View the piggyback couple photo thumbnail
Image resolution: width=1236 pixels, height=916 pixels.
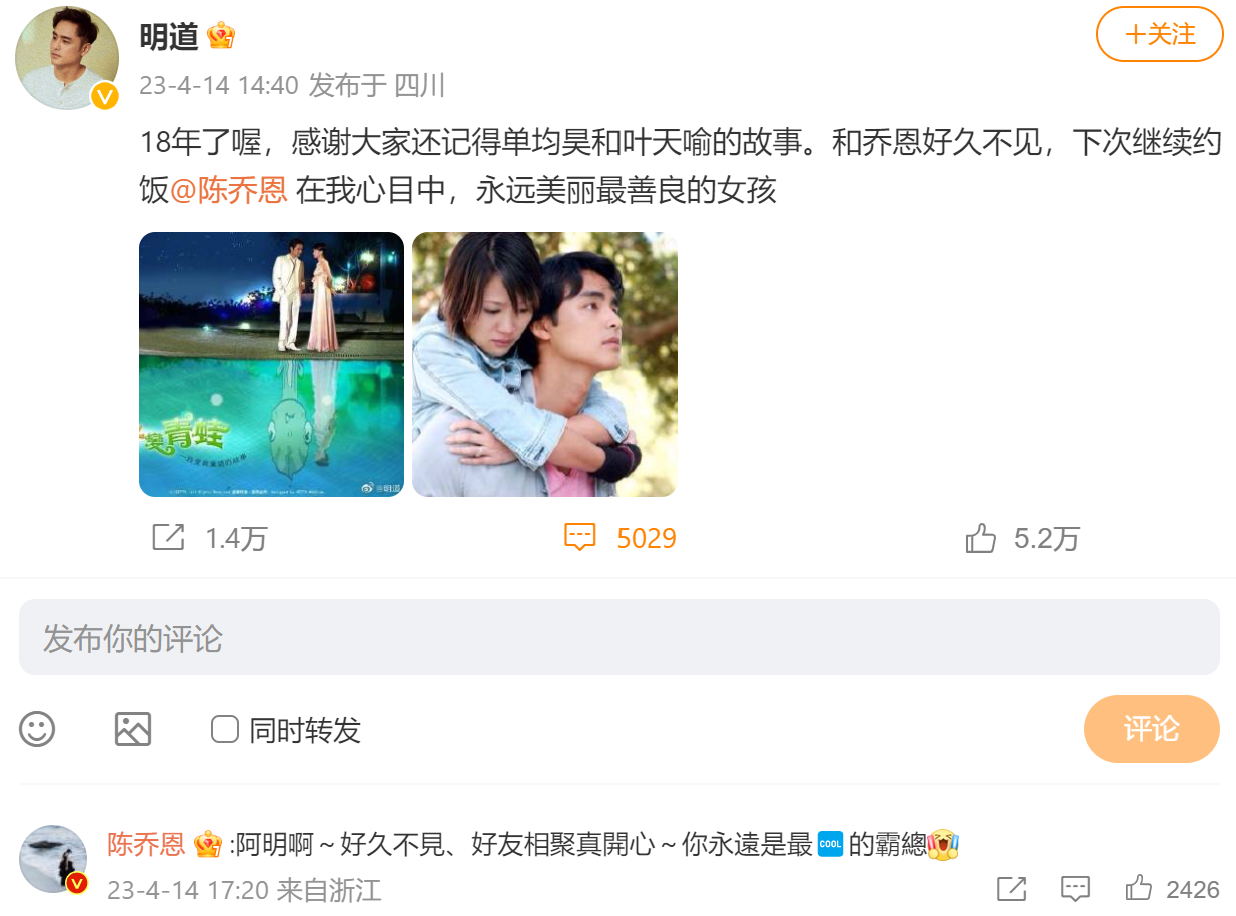click(545, 364)
